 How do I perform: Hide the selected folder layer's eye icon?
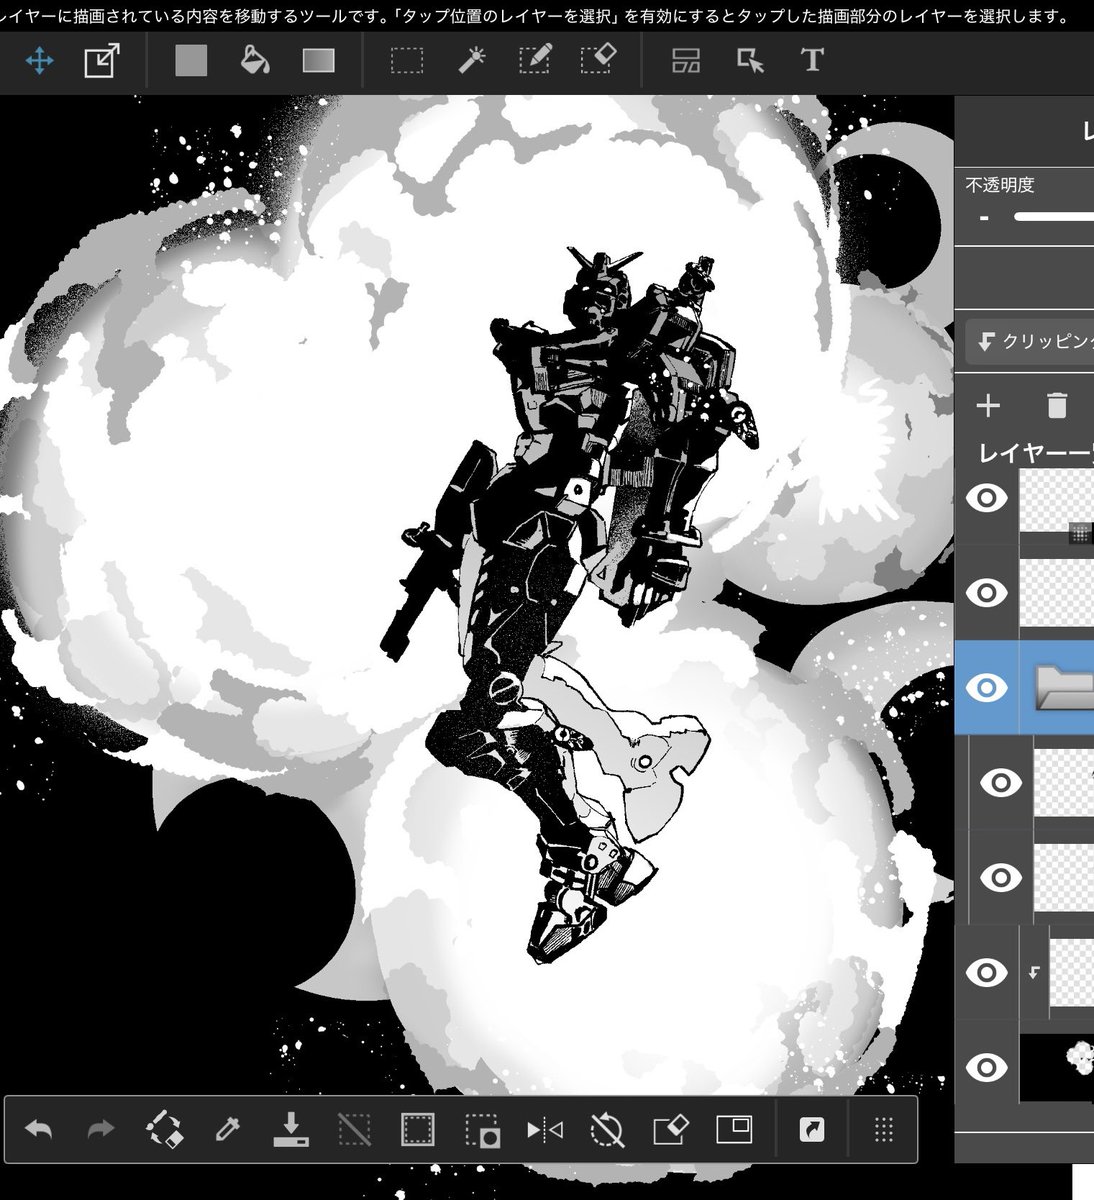coord(987,687)
